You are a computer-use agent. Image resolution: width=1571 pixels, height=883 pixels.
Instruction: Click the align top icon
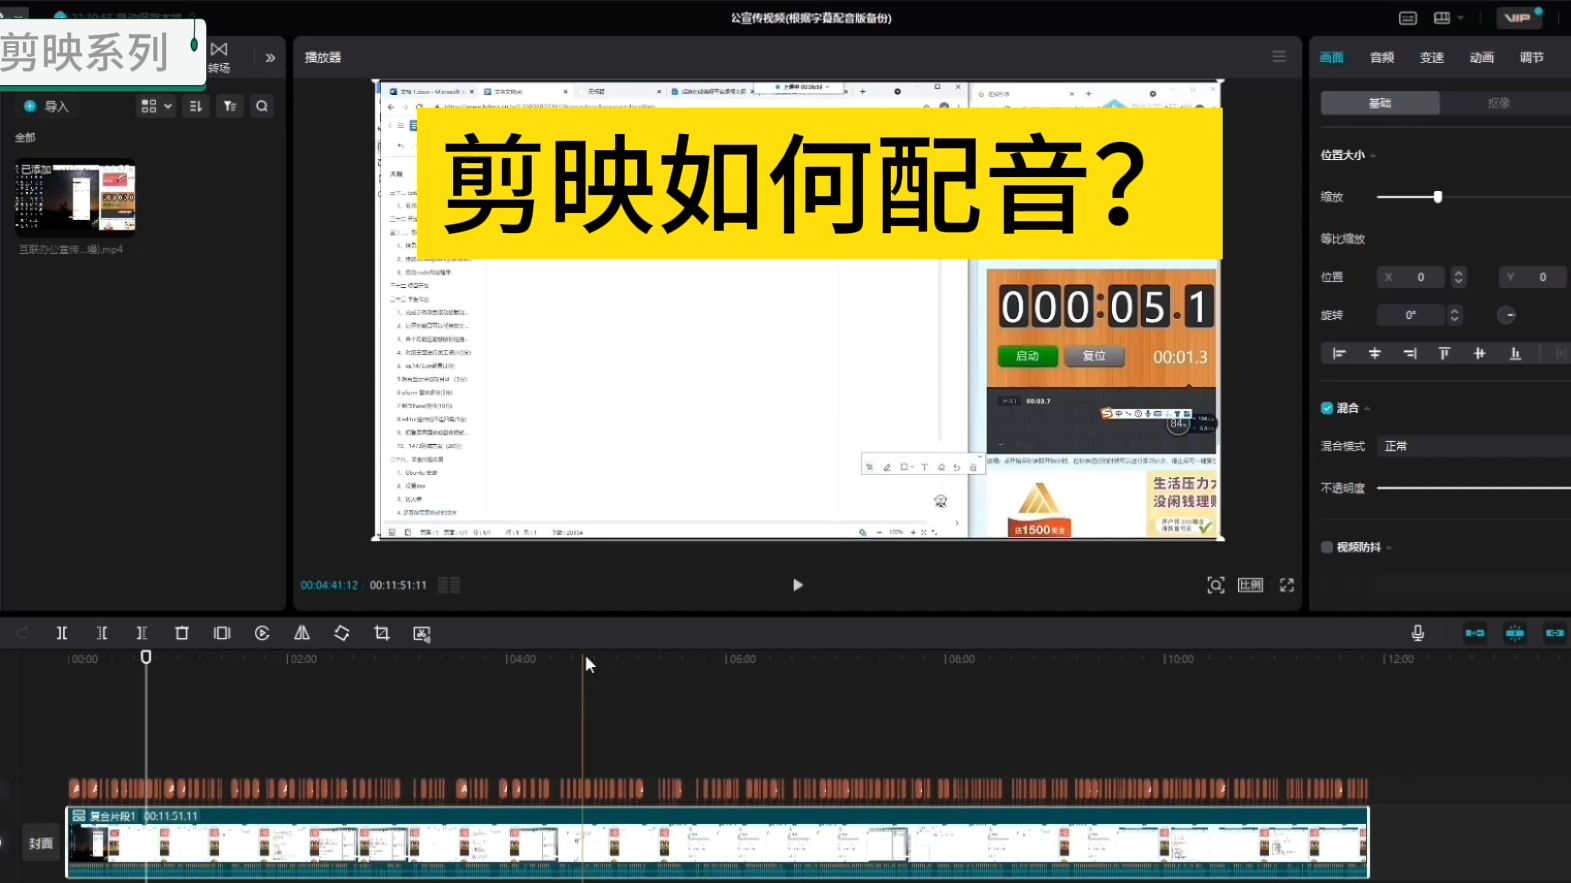[1445, 353]
